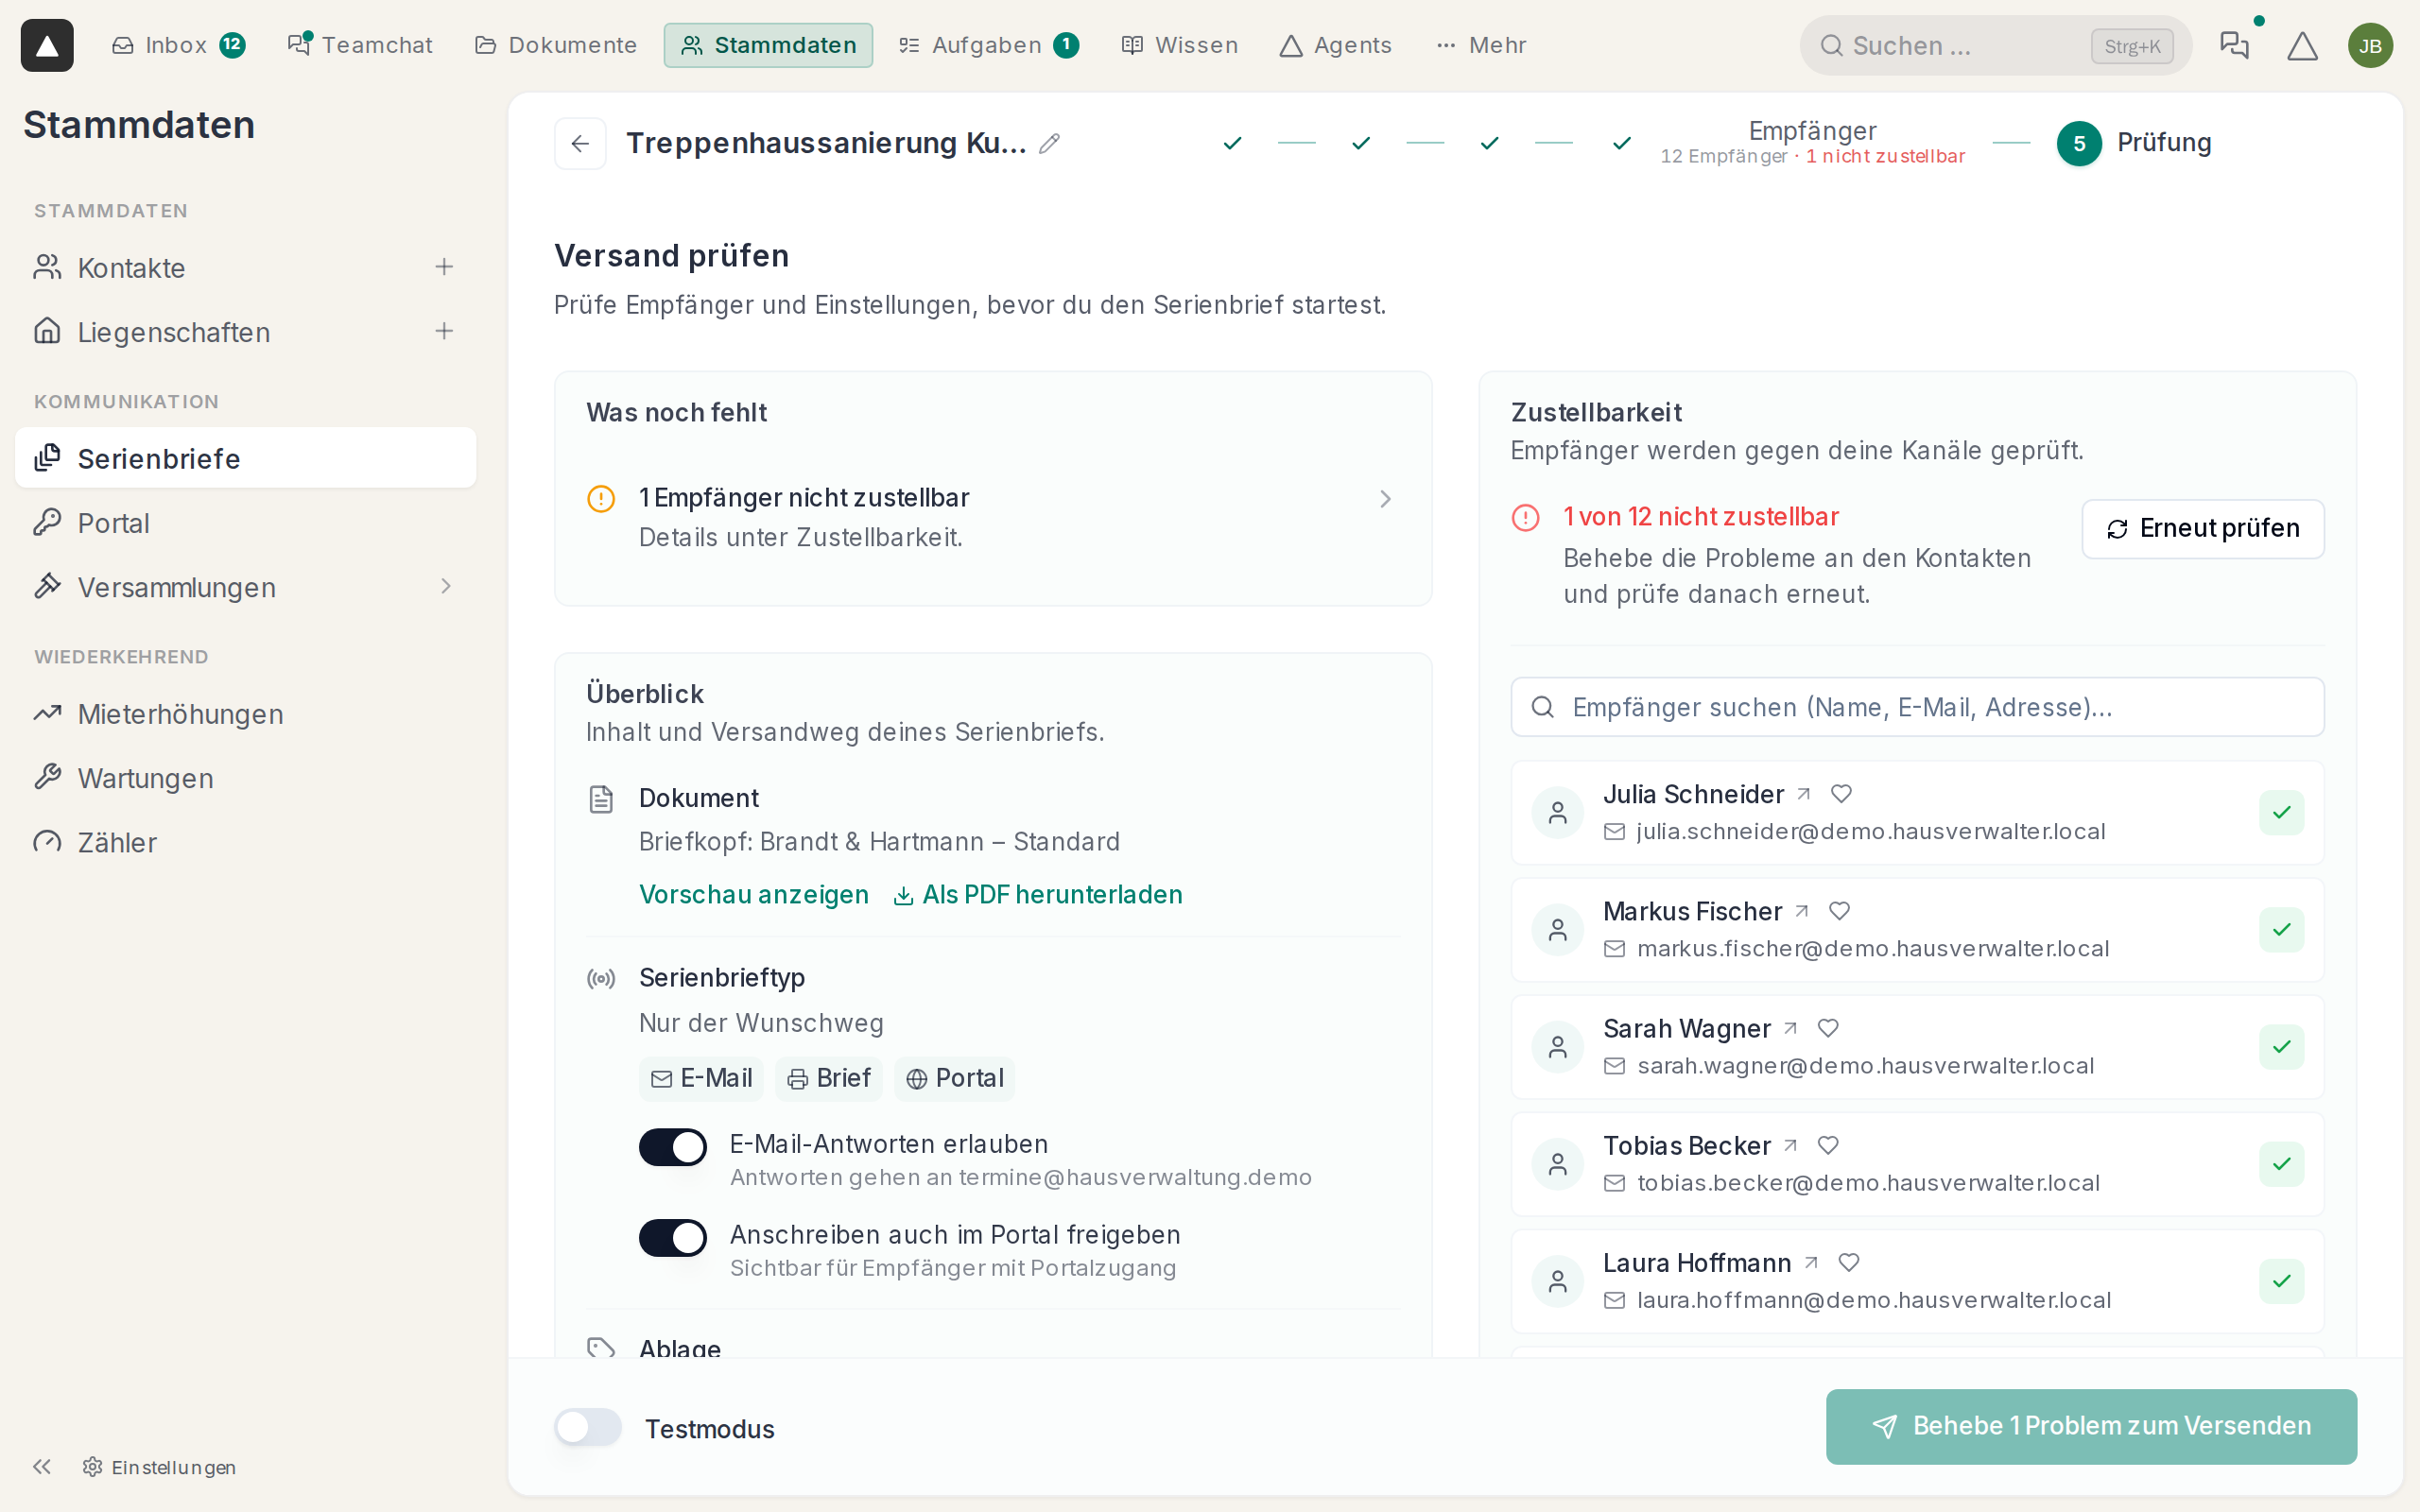The width and height of the screenshot is (2420, 1512).
Task: Switch to Teamchat
Action: pyautogui.click(x=360, y=45)
